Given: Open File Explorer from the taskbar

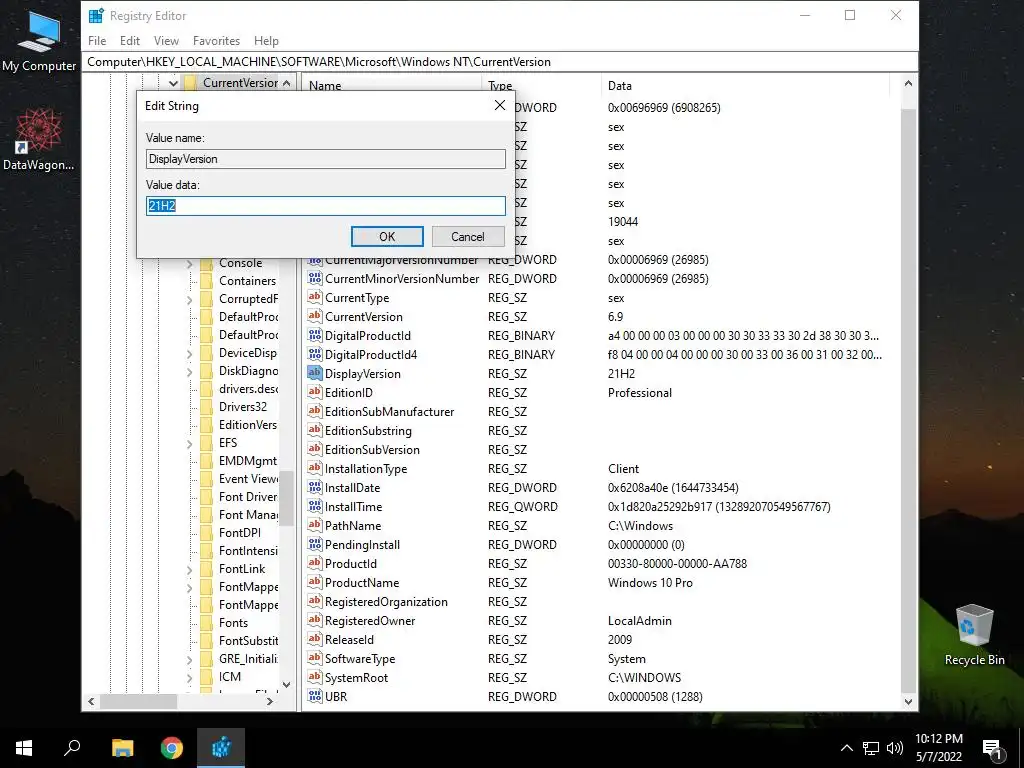Looking at the screenshot, I should pos(122,748).
